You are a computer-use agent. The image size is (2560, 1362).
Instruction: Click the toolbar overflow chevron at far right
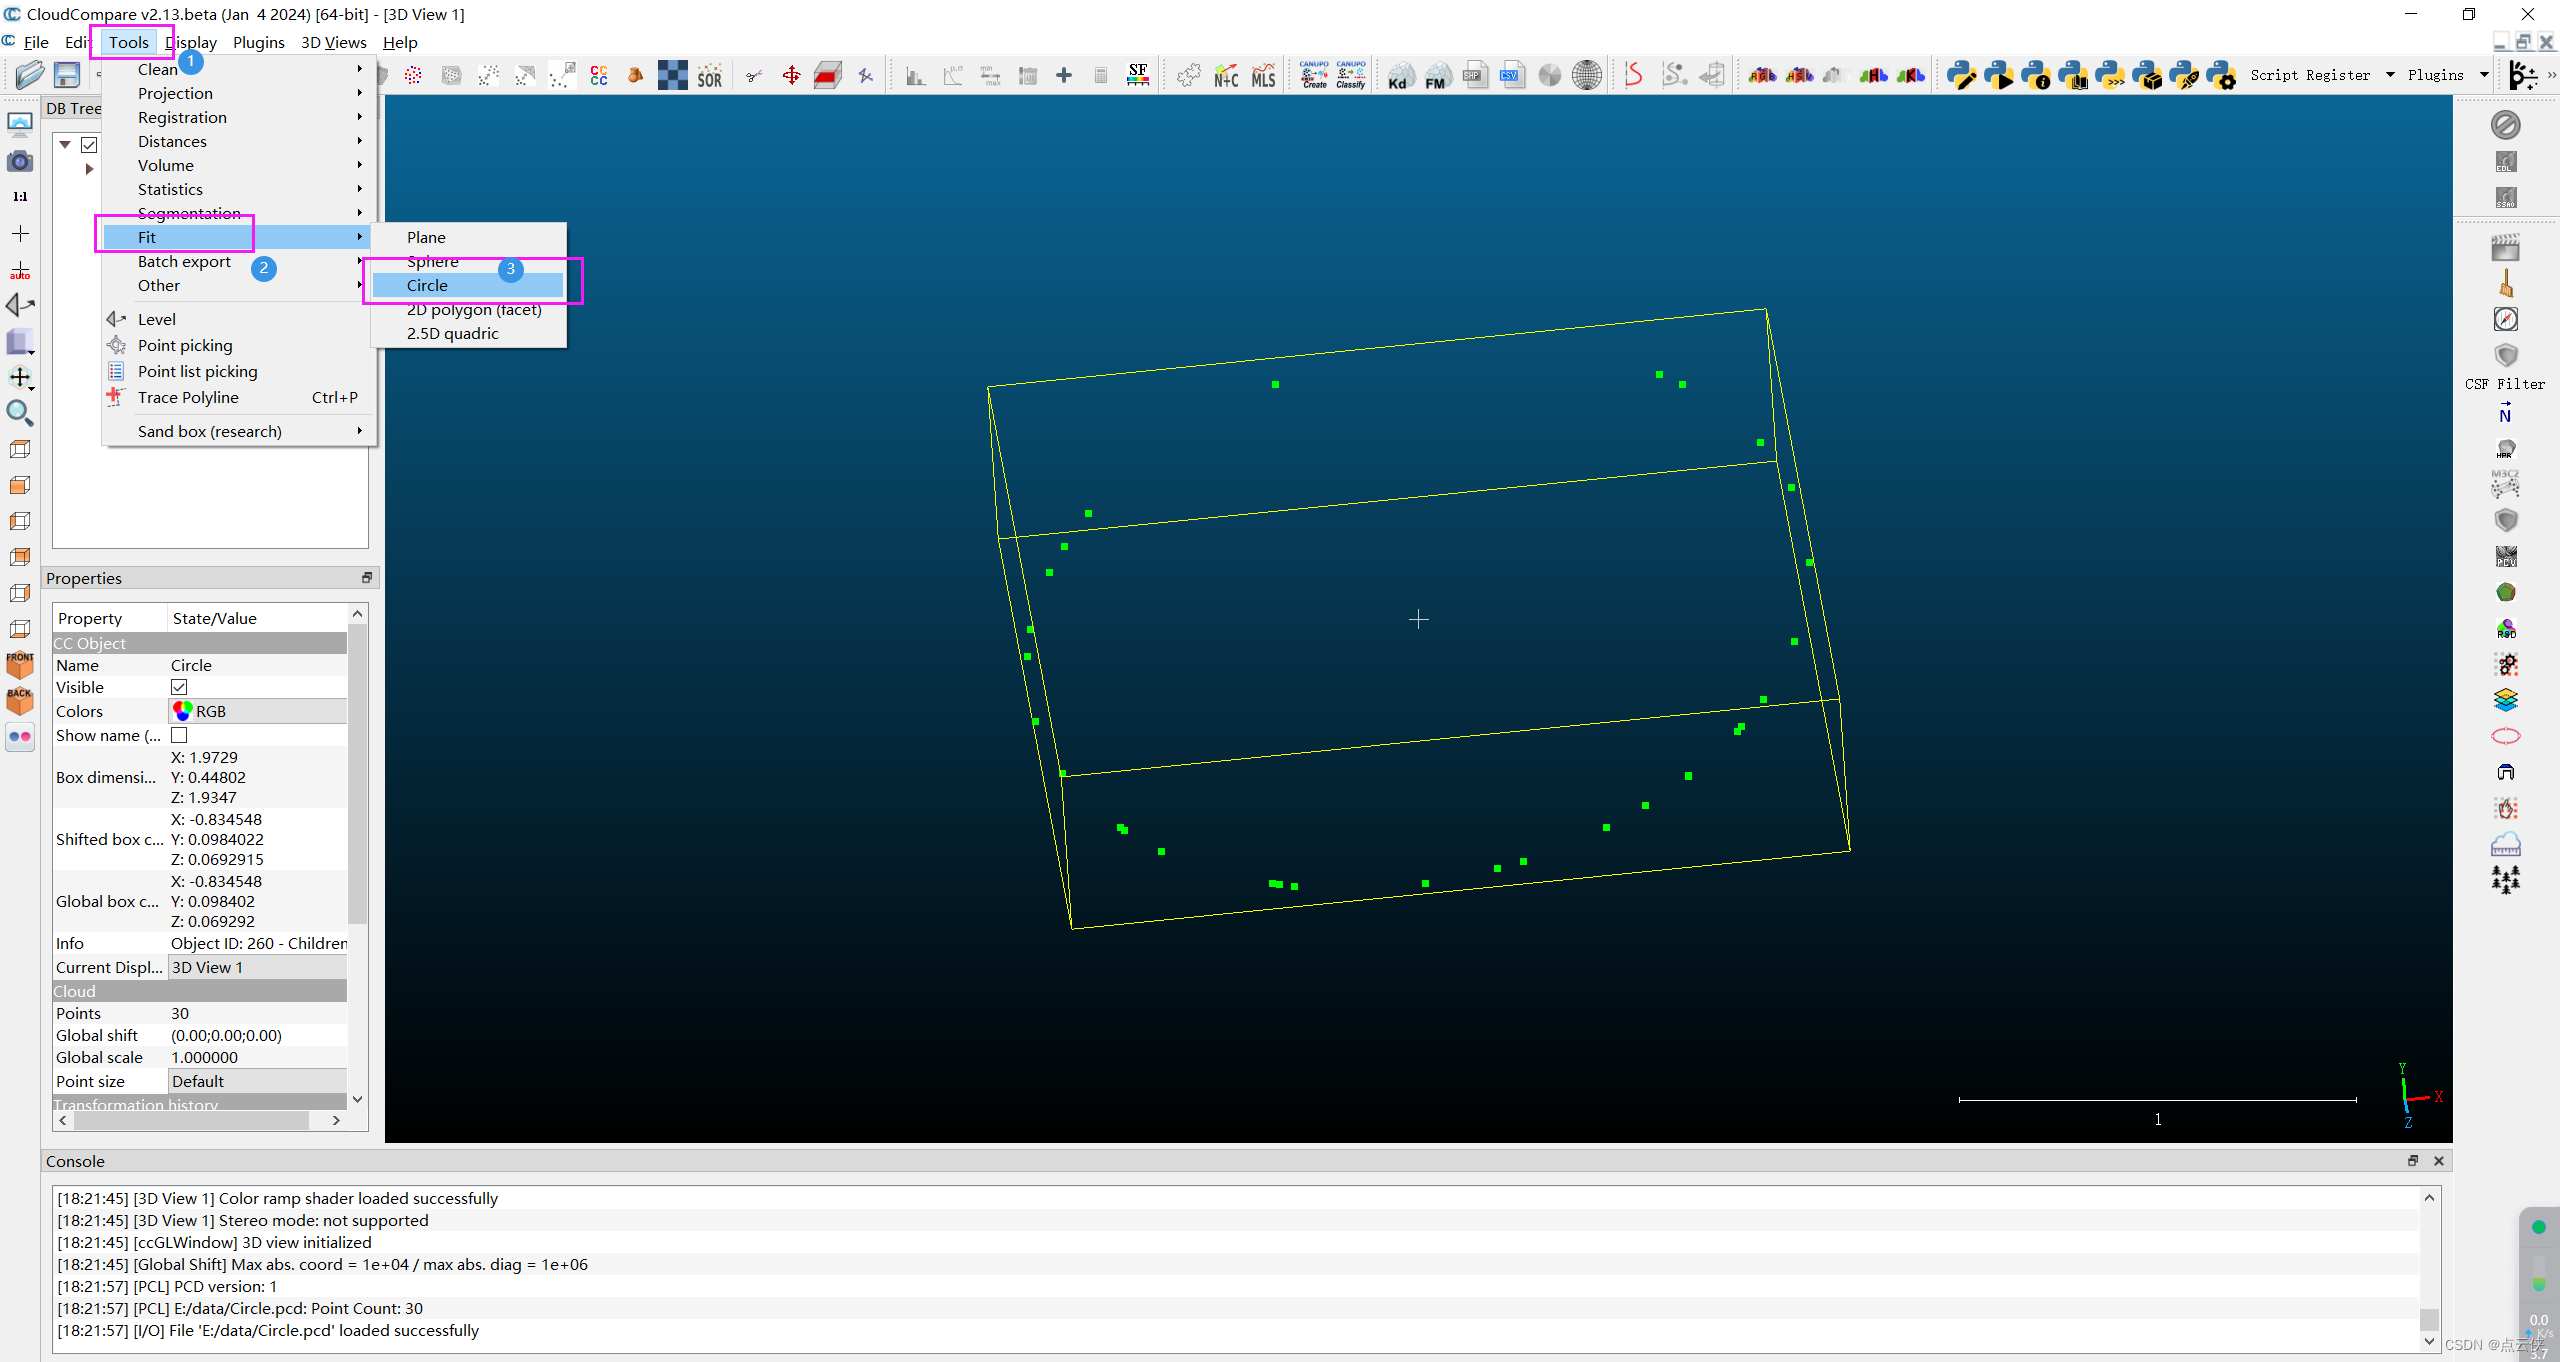[x=2551, y=75]
